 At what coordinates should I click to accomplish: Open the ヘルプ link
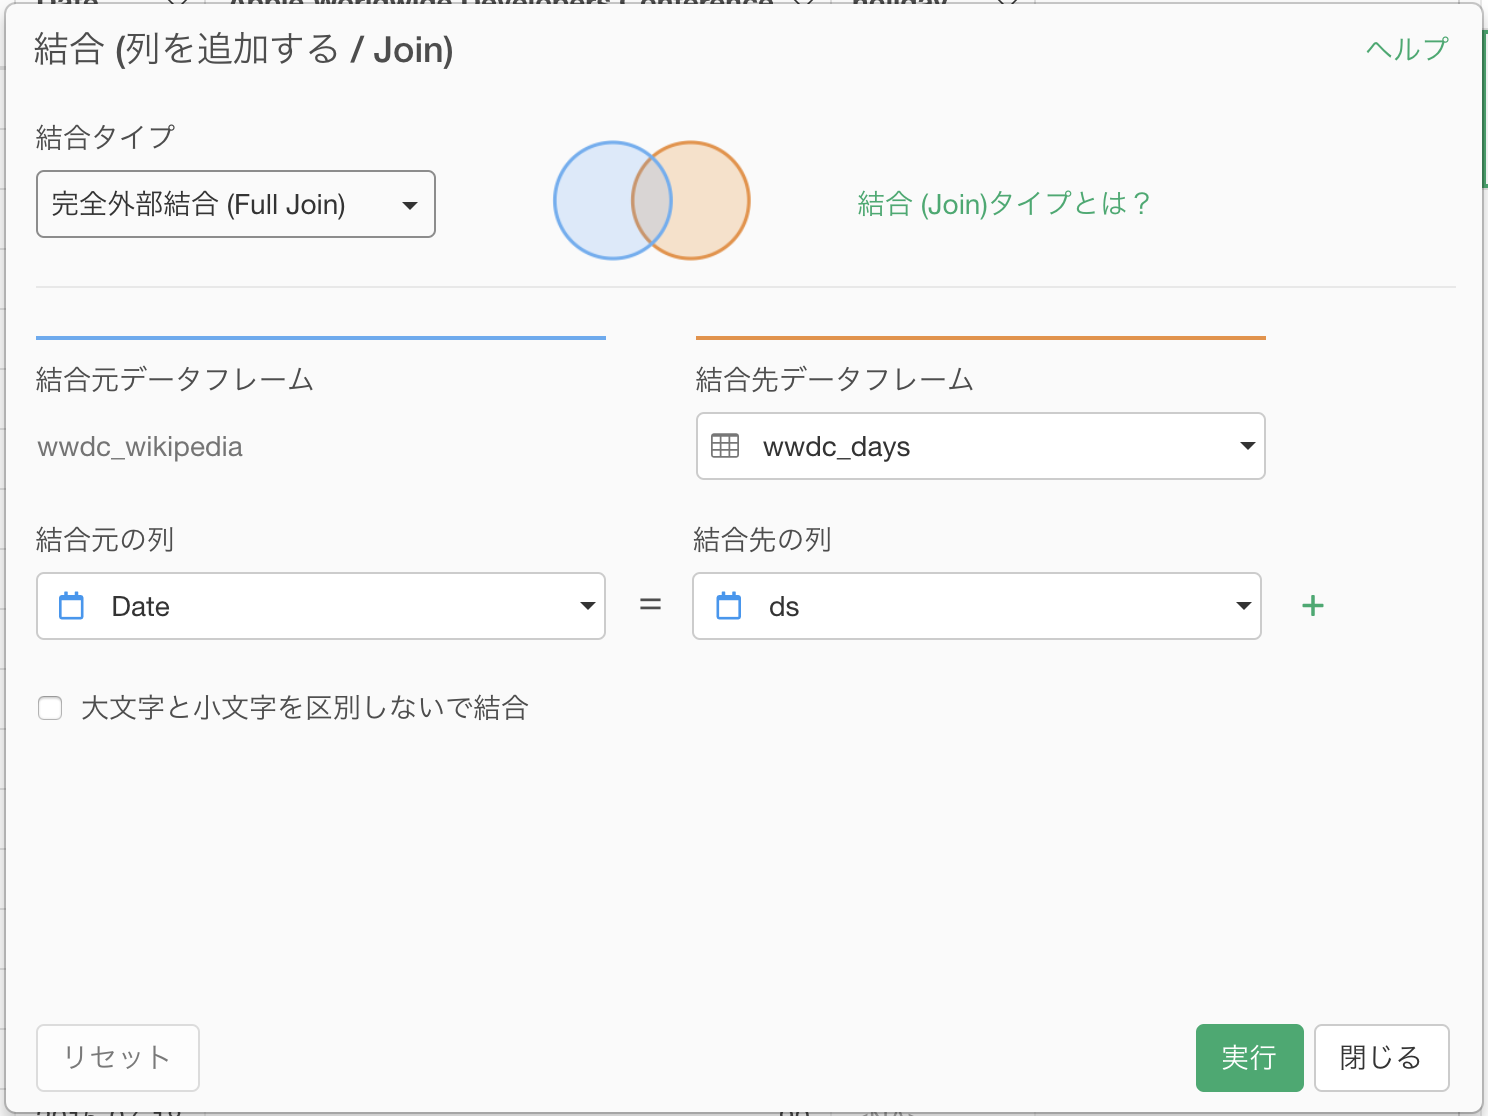coord(1406,49)
